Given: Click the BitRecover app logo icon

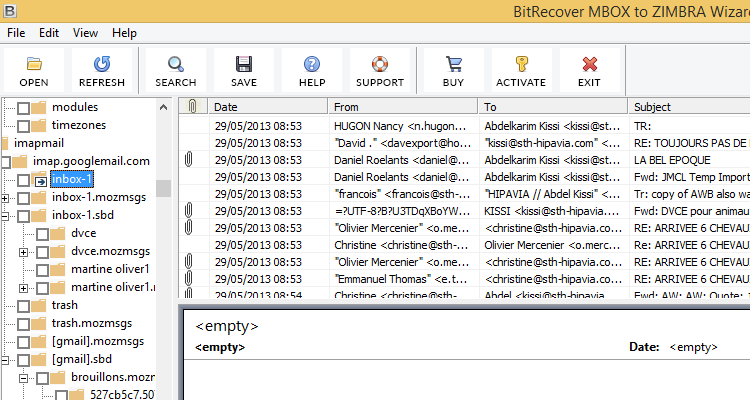Looking at the screenshot, I should [10, 10].
